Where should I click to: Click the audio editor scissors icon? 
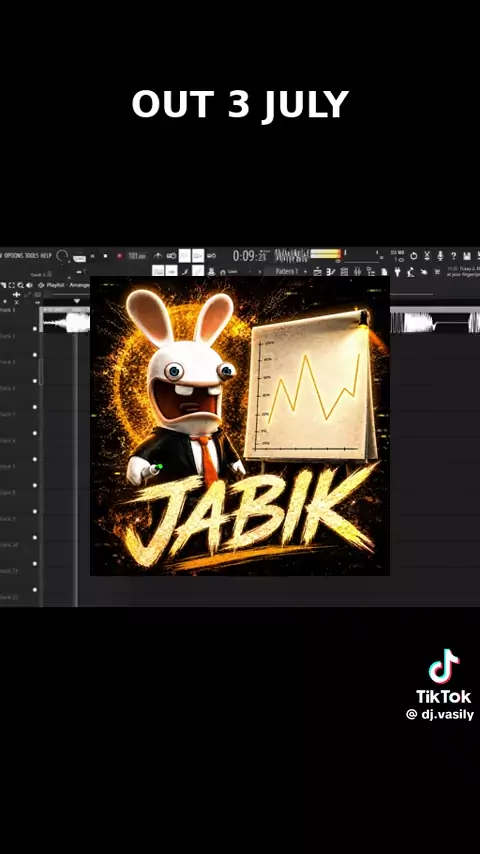pyautogui.click(x=427, y=256)
